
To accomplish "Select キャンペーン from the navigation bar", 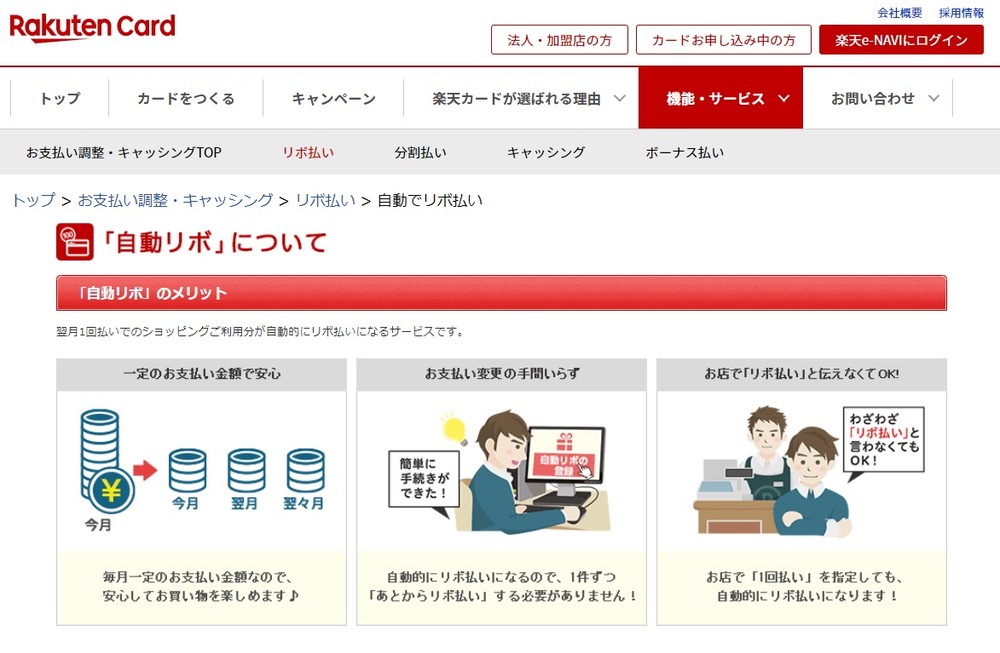I will (332, 98).
